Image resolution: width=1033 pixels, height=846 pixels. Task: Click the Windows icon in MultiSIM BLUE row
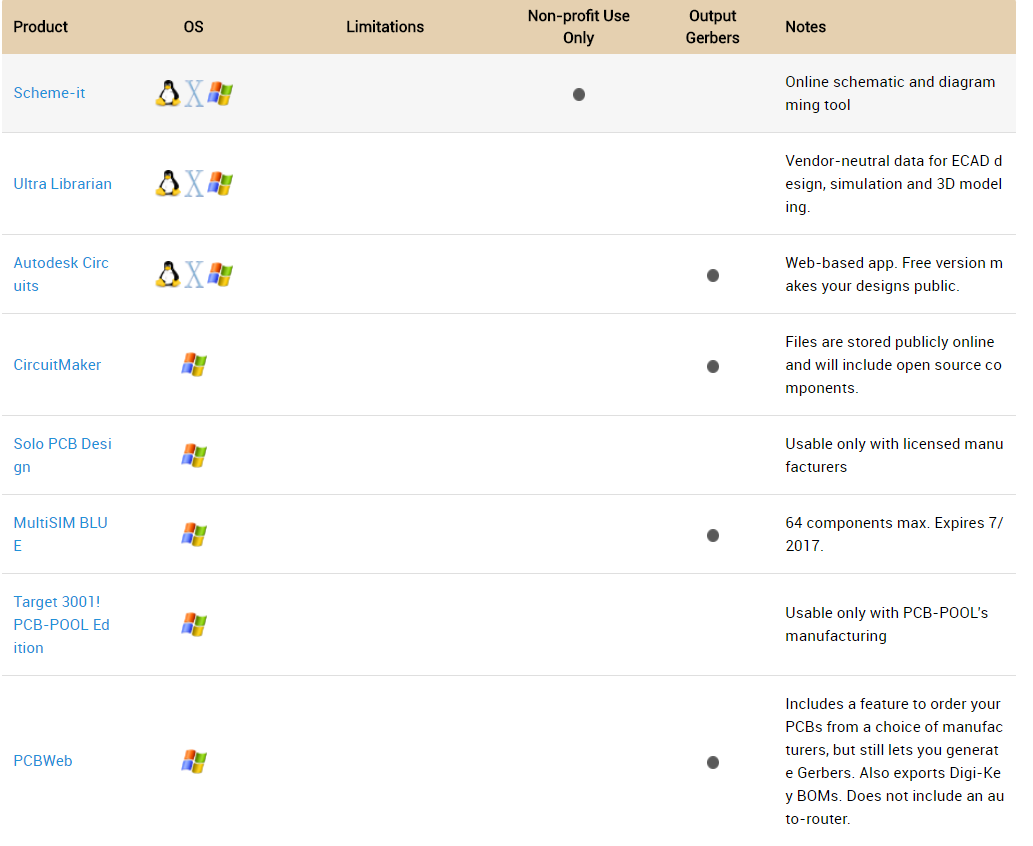tap(194, 534)
